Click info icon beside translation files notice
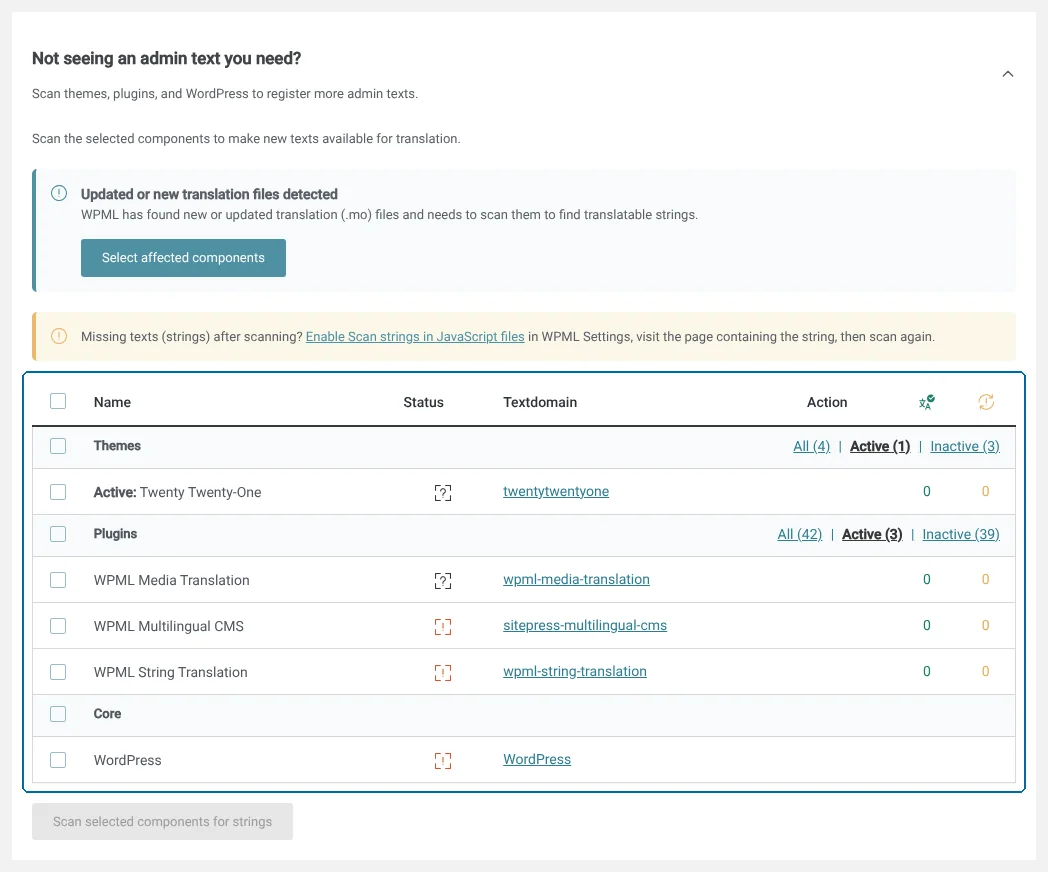The image size is (1048, 872). [x=59, y=194]
